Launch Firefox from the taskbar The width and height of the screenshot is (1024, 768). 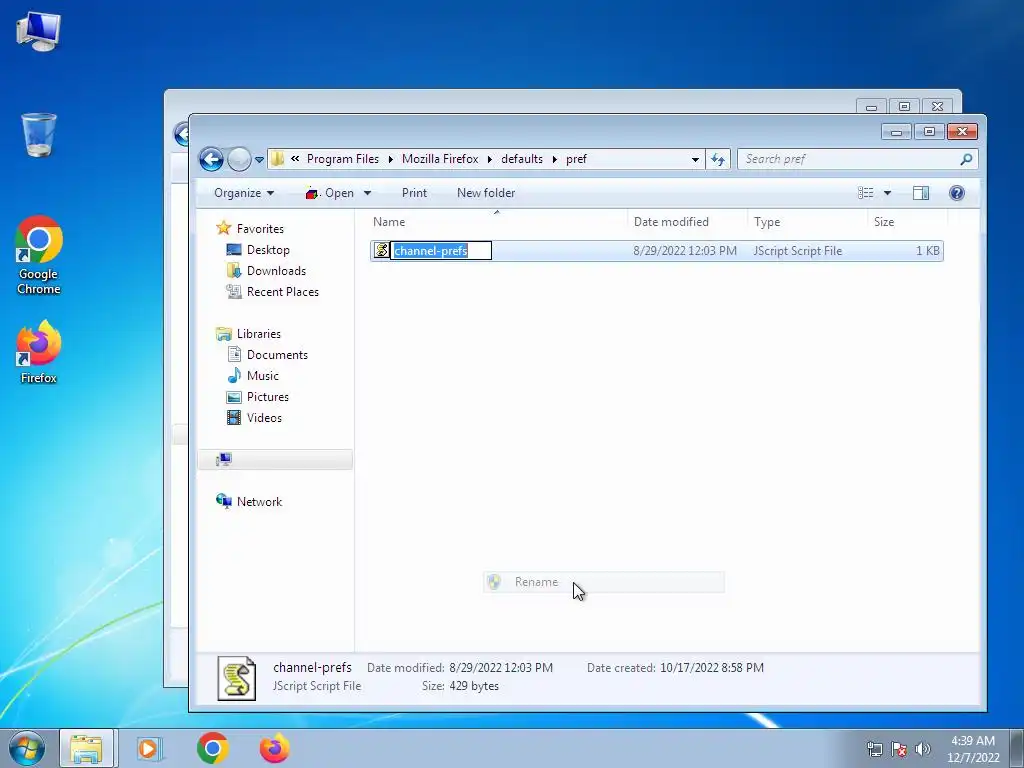(274, 748)
